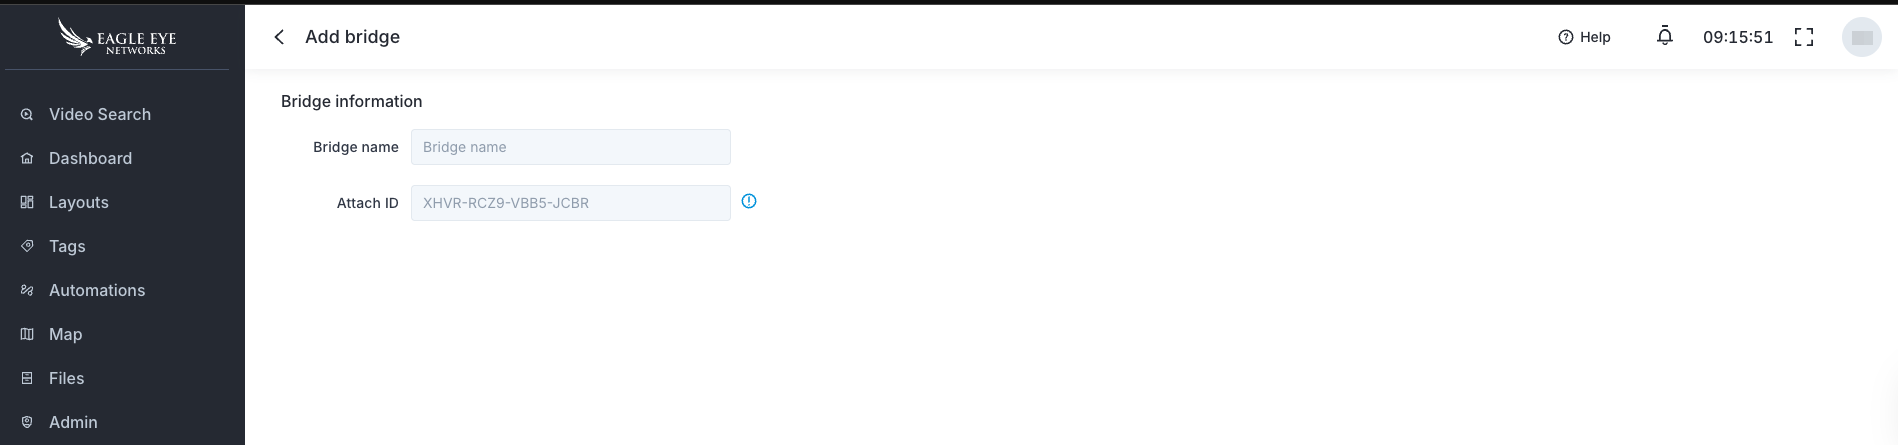Click the Admin shield icon

27,423
